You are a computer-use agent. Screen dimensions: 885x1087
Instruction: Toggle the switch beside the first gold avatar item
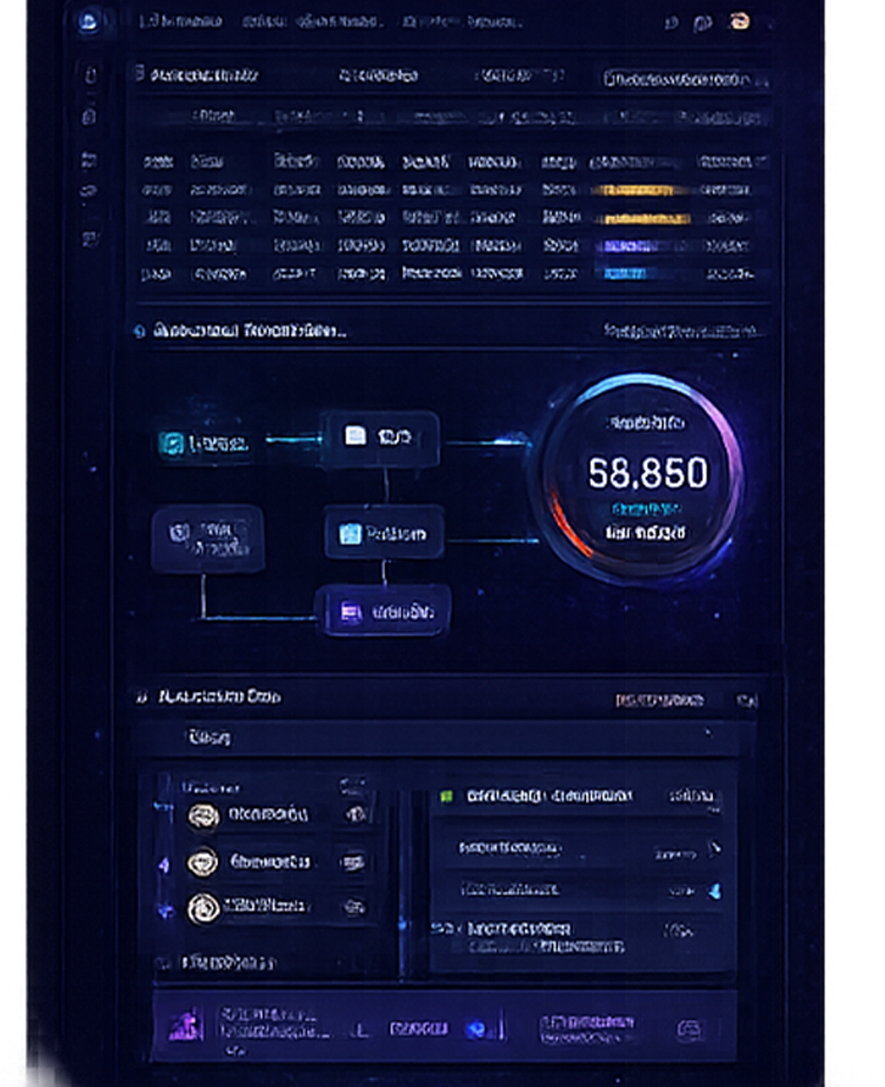355,815
